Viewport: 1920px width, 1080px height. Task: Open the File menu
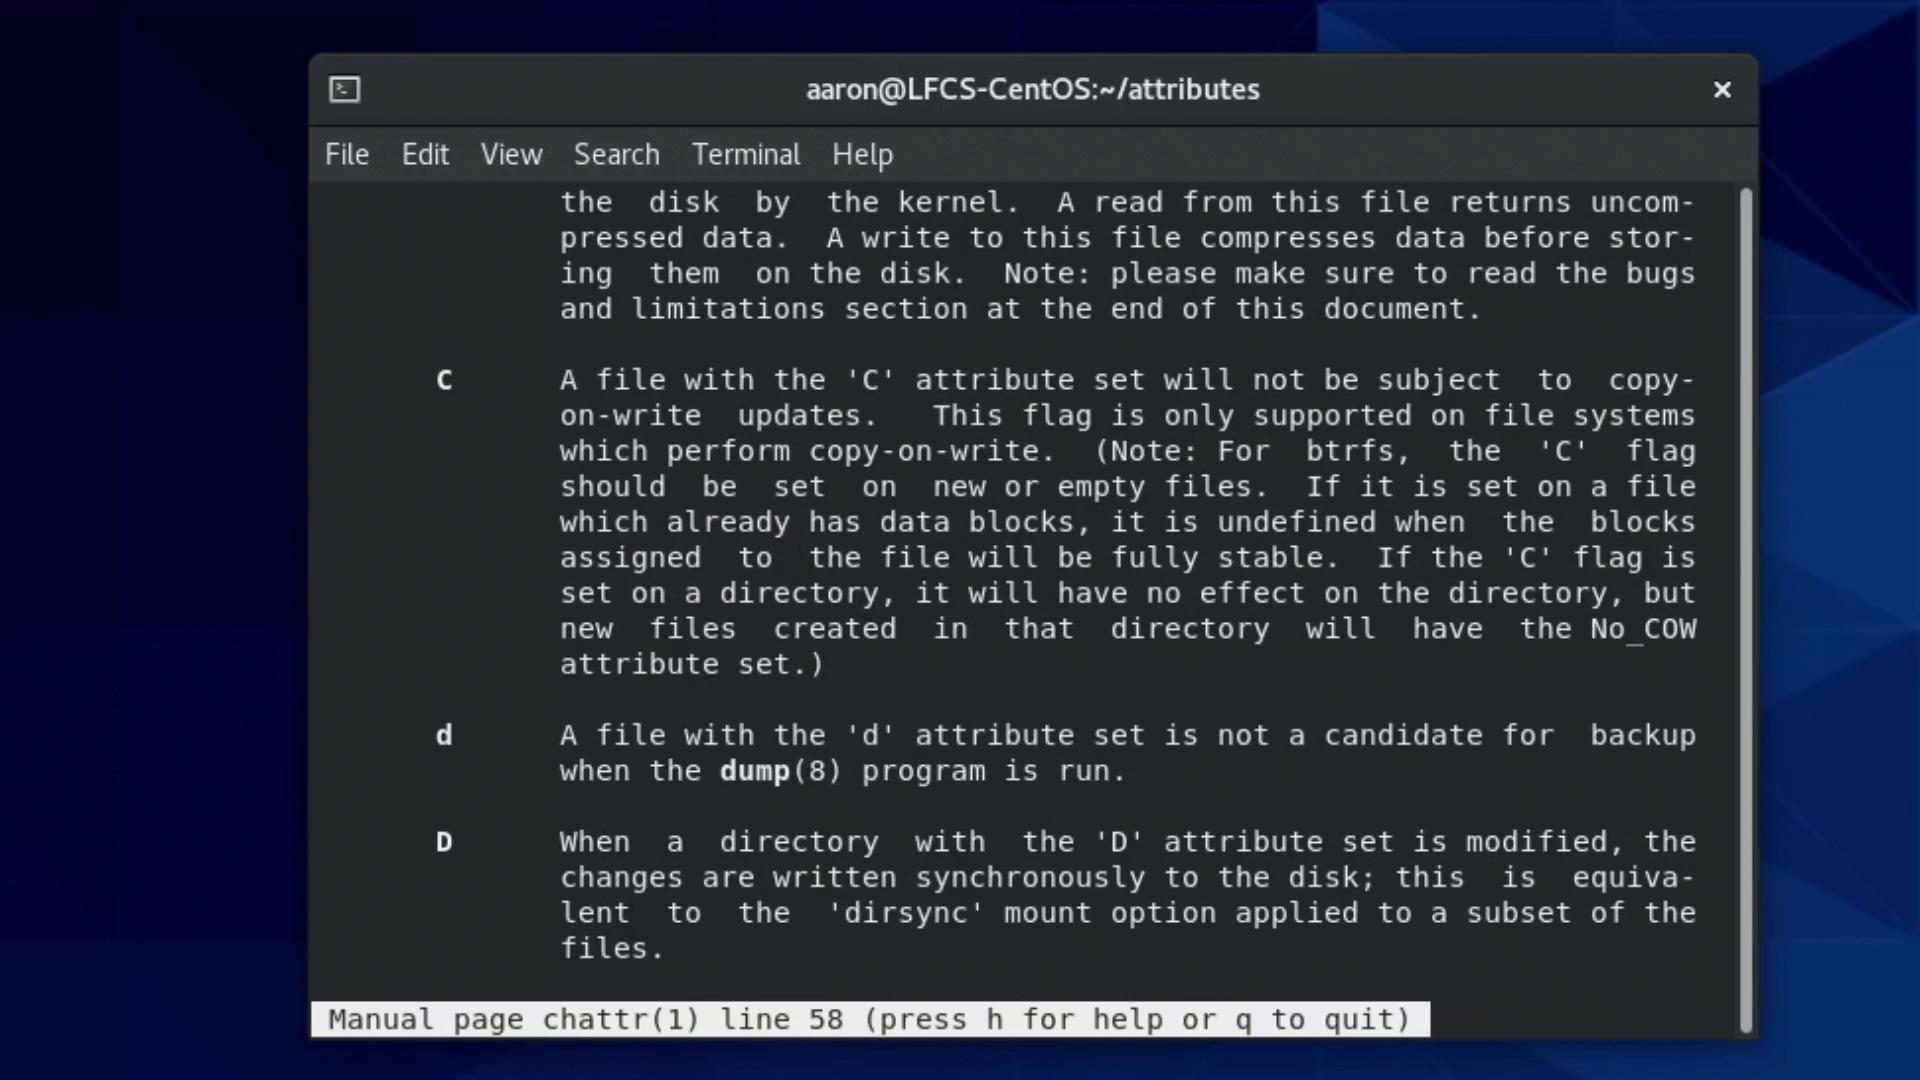[x=347, y=155]
